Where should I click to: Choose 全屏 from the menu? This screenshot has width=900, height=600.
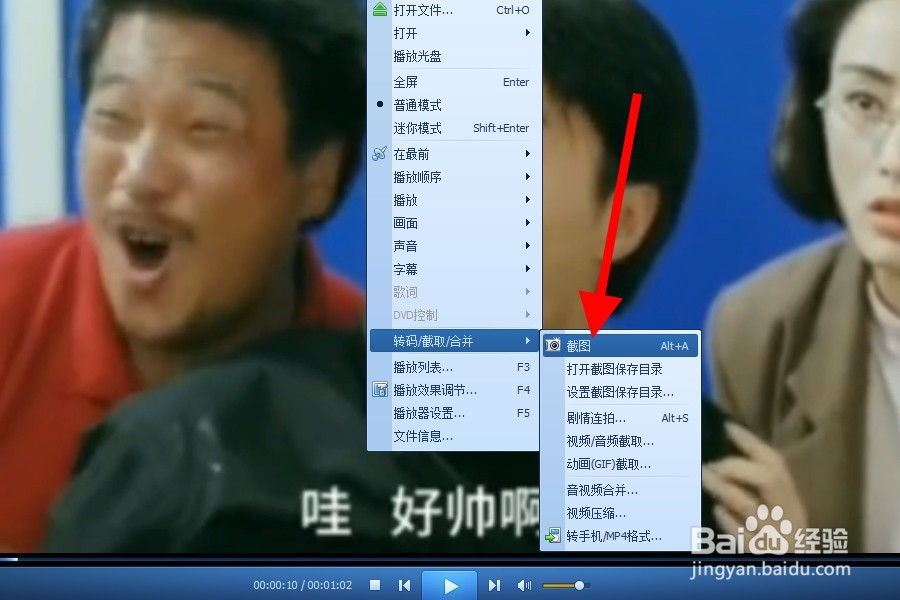[453, 82]
